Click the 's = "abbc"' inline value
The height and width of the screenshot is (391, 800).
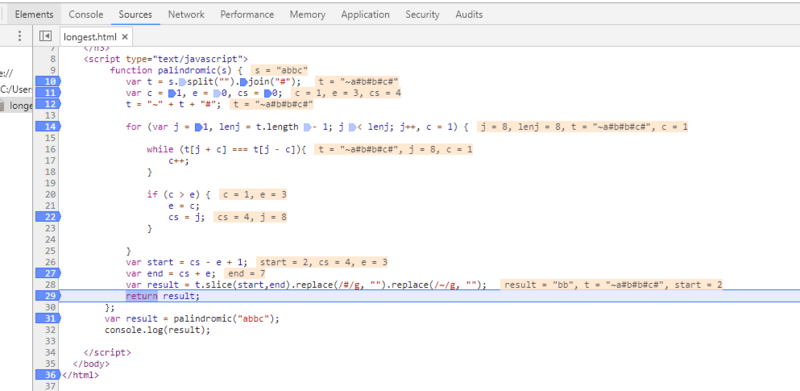280,70
